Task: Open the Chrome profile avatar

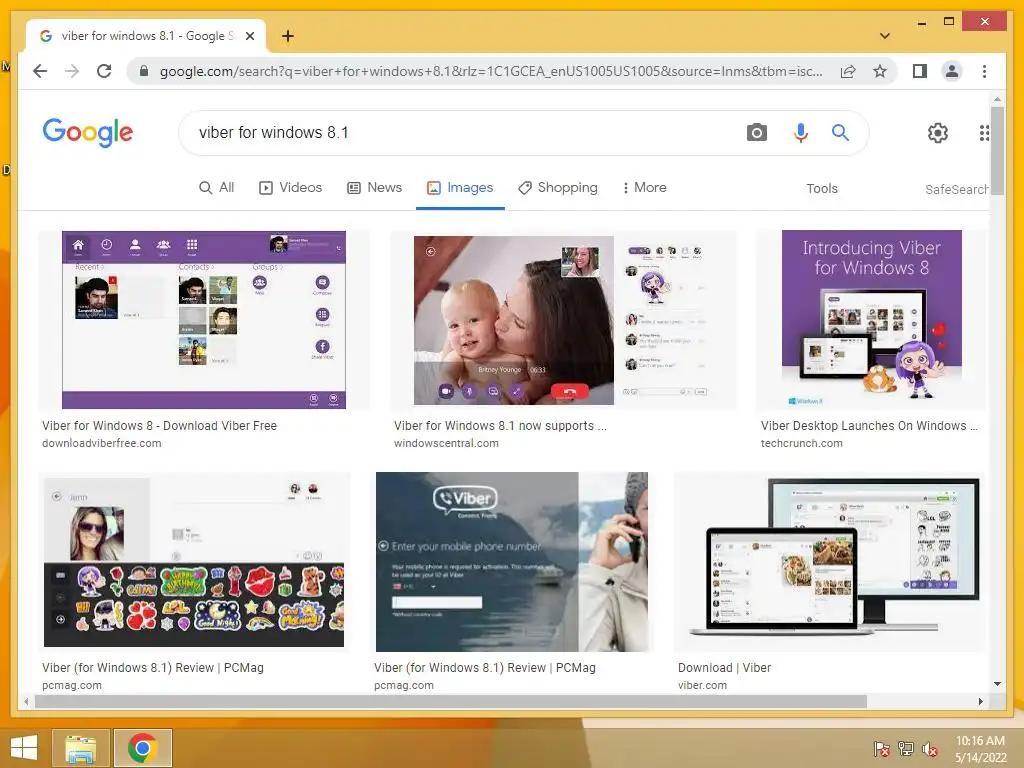Action: [952, 71]
